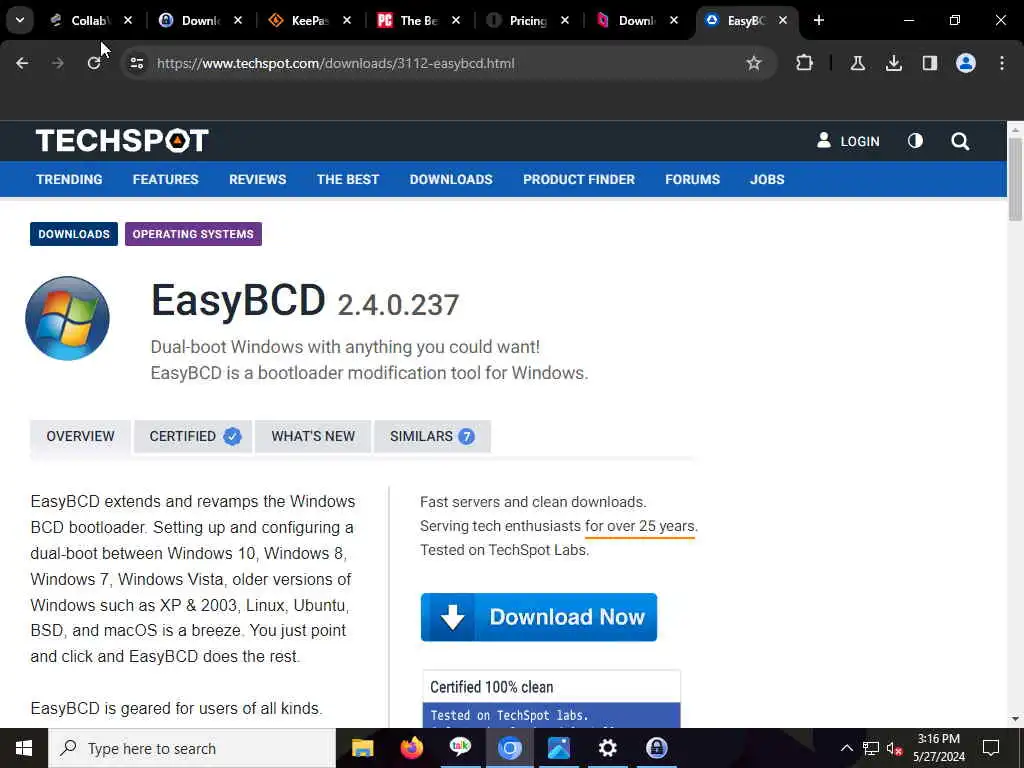Viewport: 1024px width, 768px height.
Task: Open the FEATURES menu
Action: (x=165, y=180)
